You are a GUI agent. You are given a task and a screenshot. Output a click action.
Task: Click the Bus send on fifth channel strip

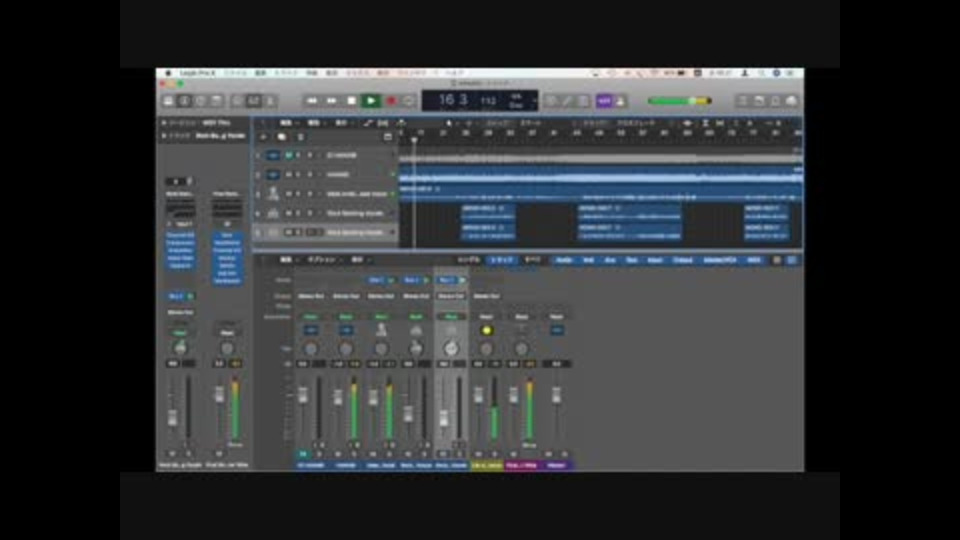point(451,280)
